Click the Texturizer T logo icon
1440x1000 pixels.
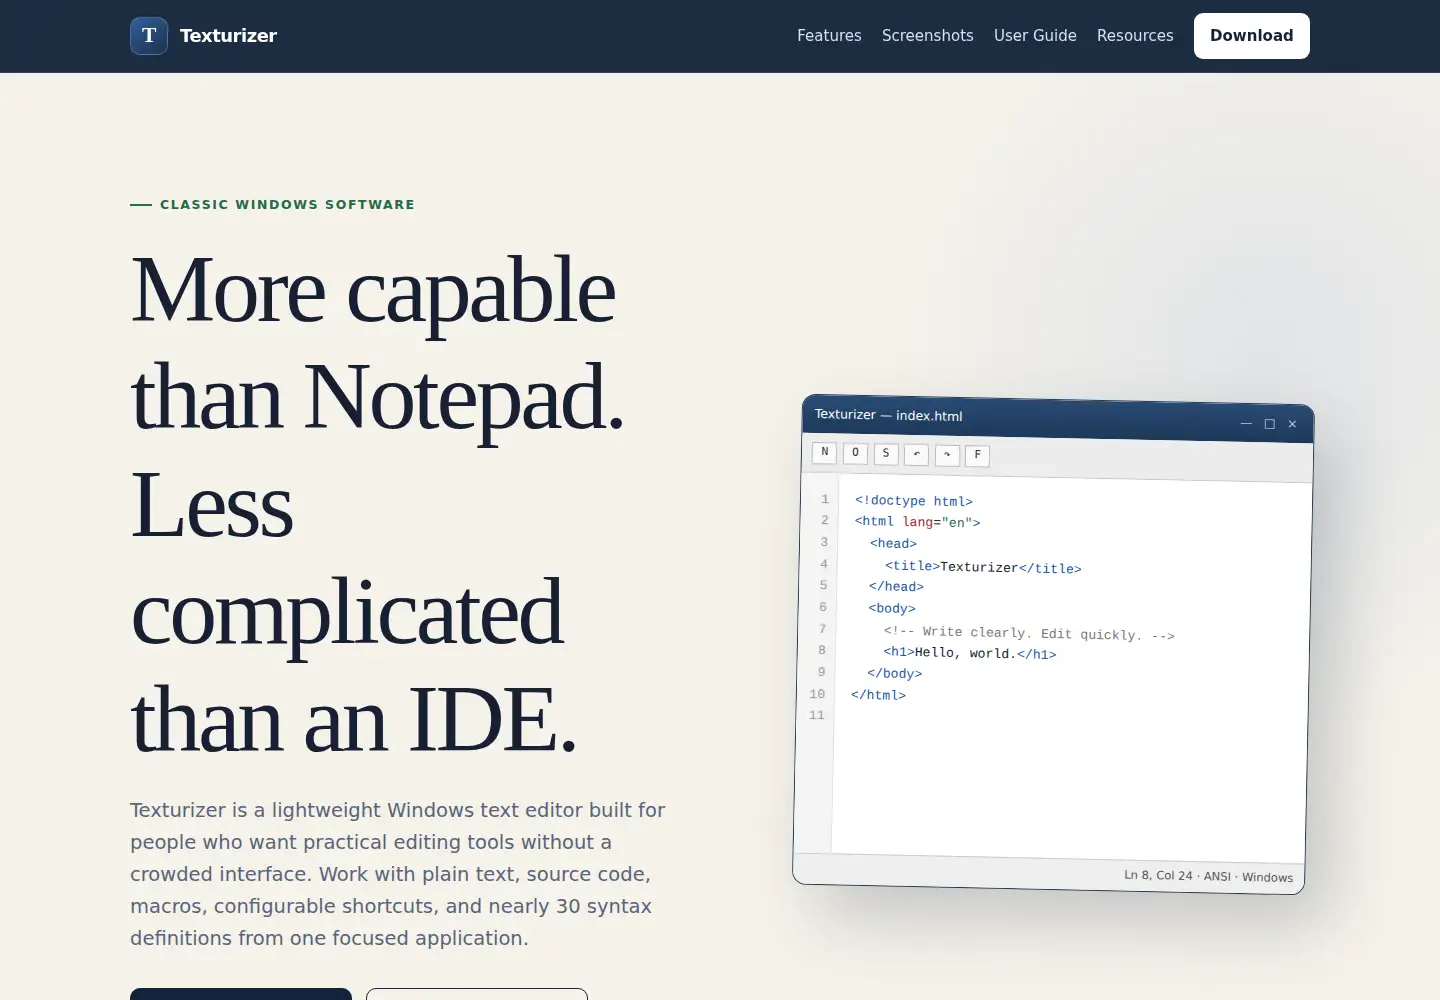pos(149,36)
